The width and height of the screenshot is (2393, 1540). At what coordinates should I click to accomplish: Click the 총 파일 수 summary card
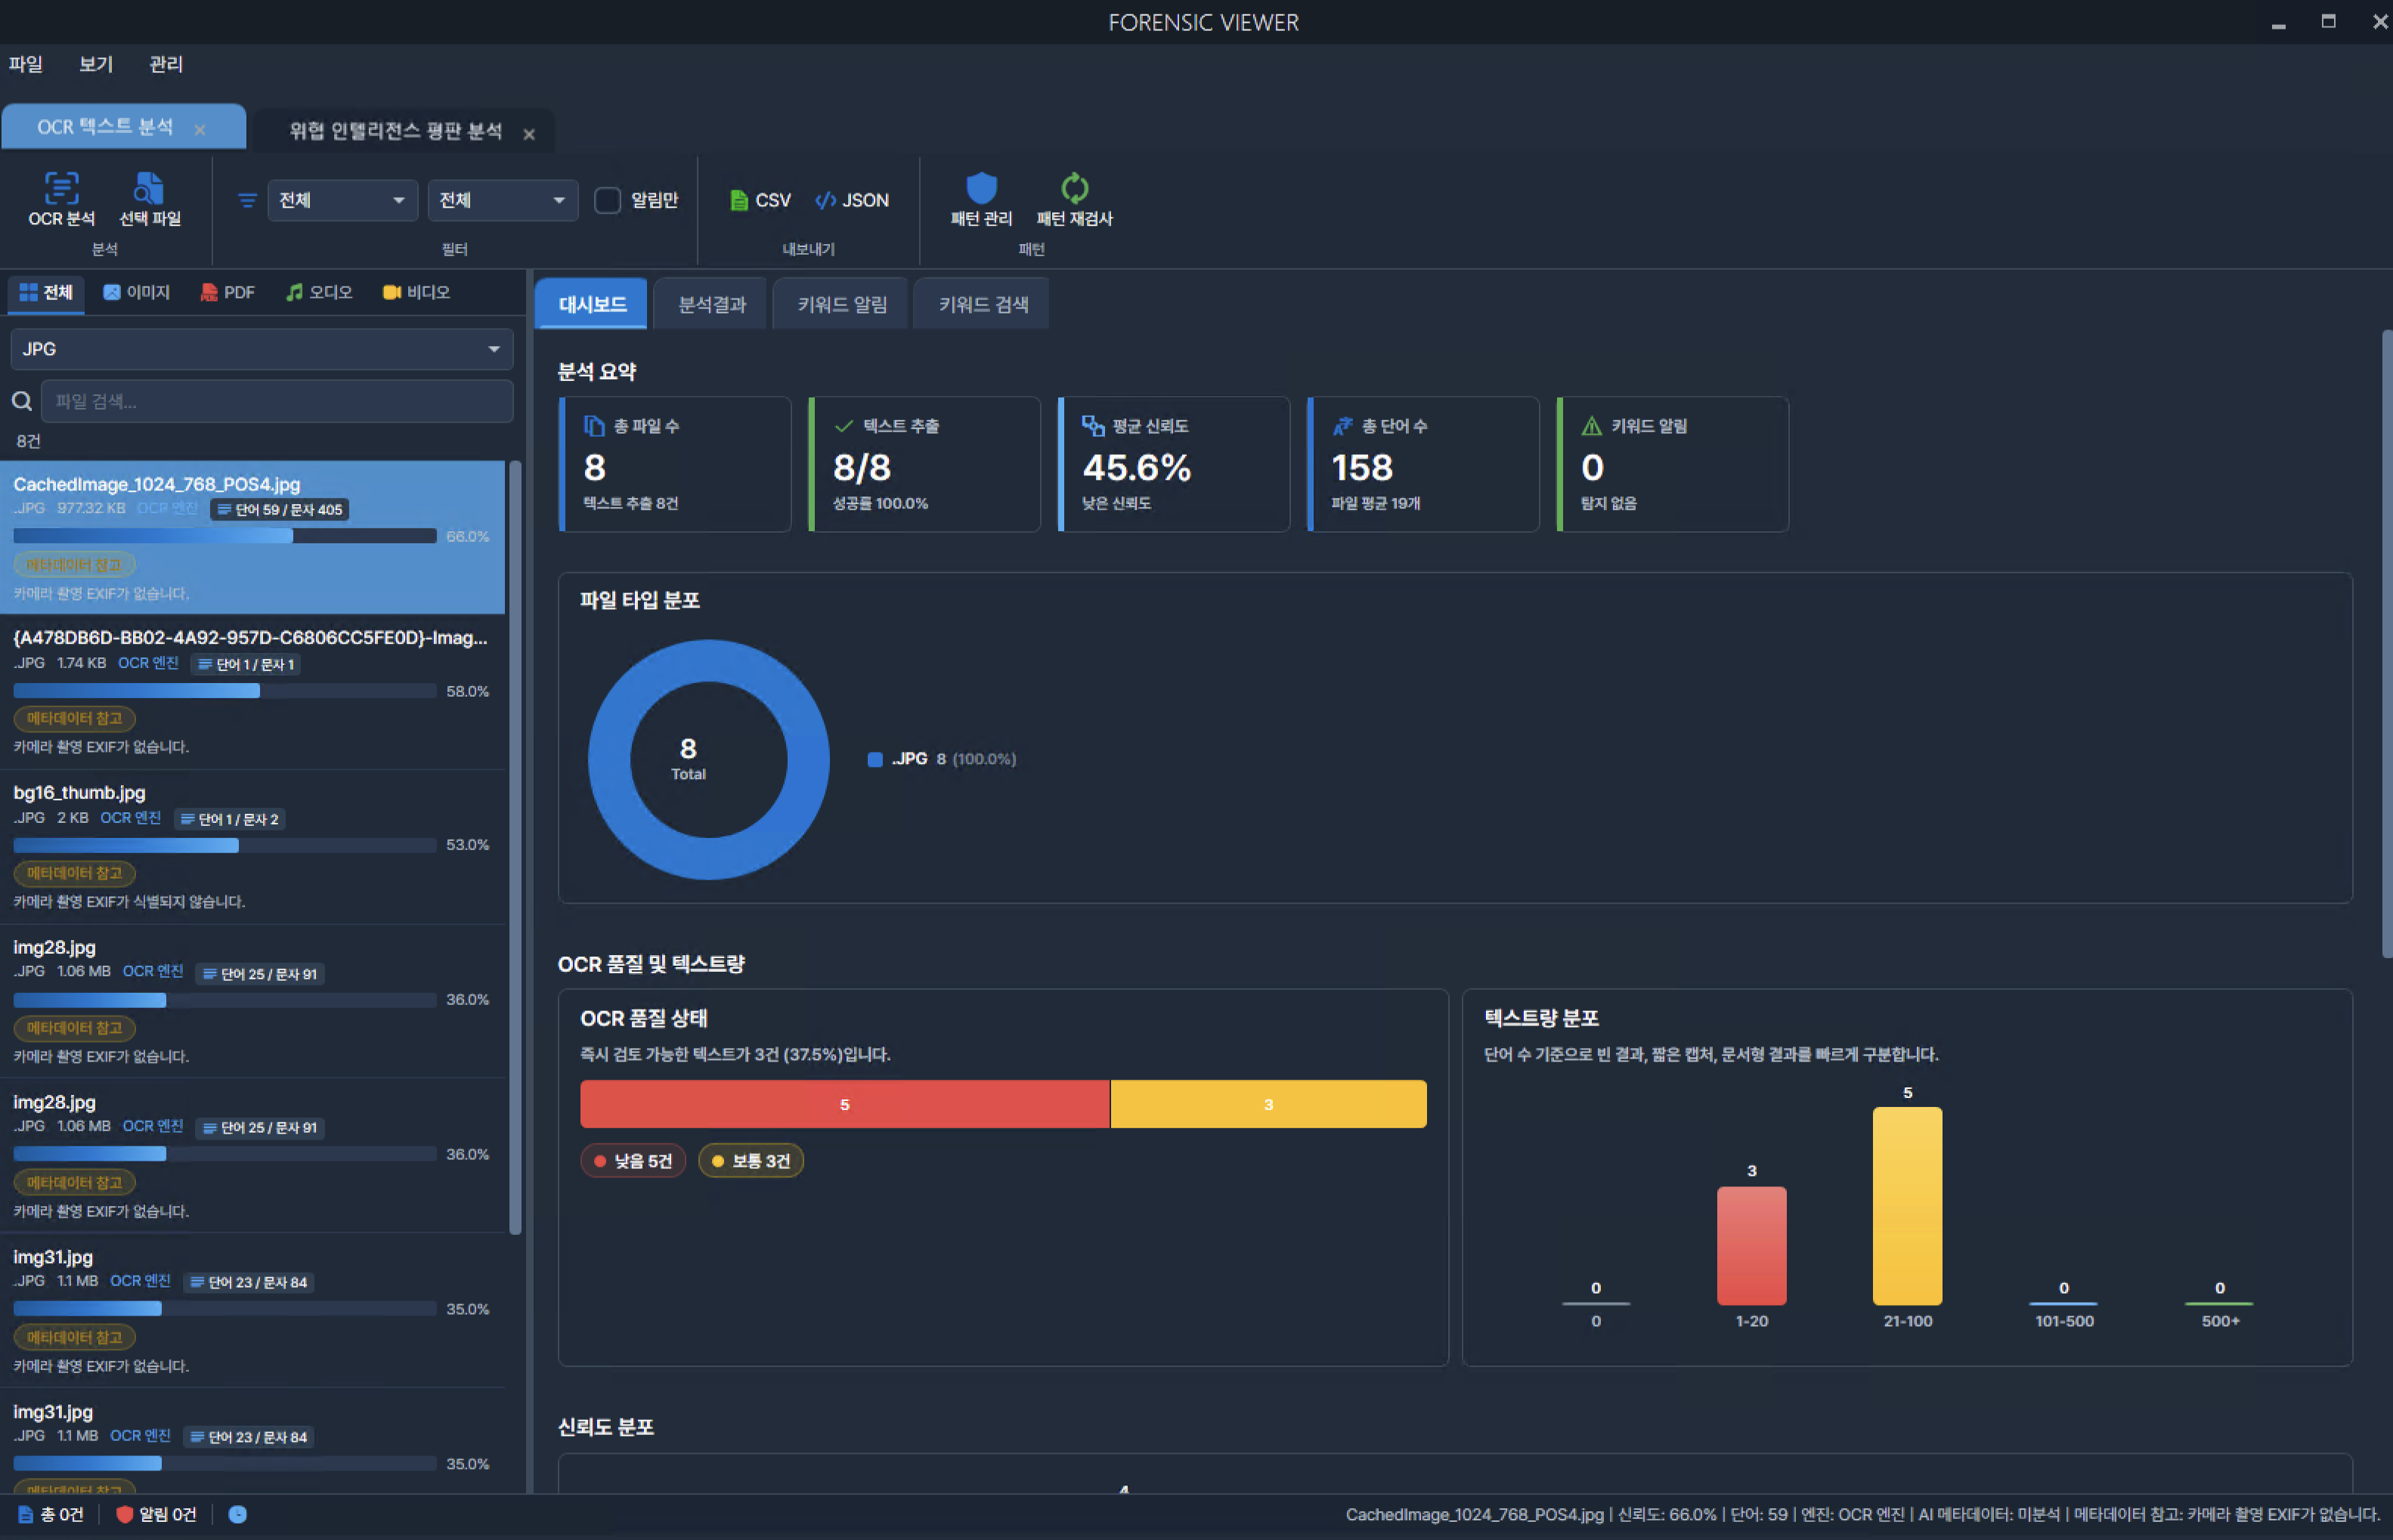tap(675, 464)
